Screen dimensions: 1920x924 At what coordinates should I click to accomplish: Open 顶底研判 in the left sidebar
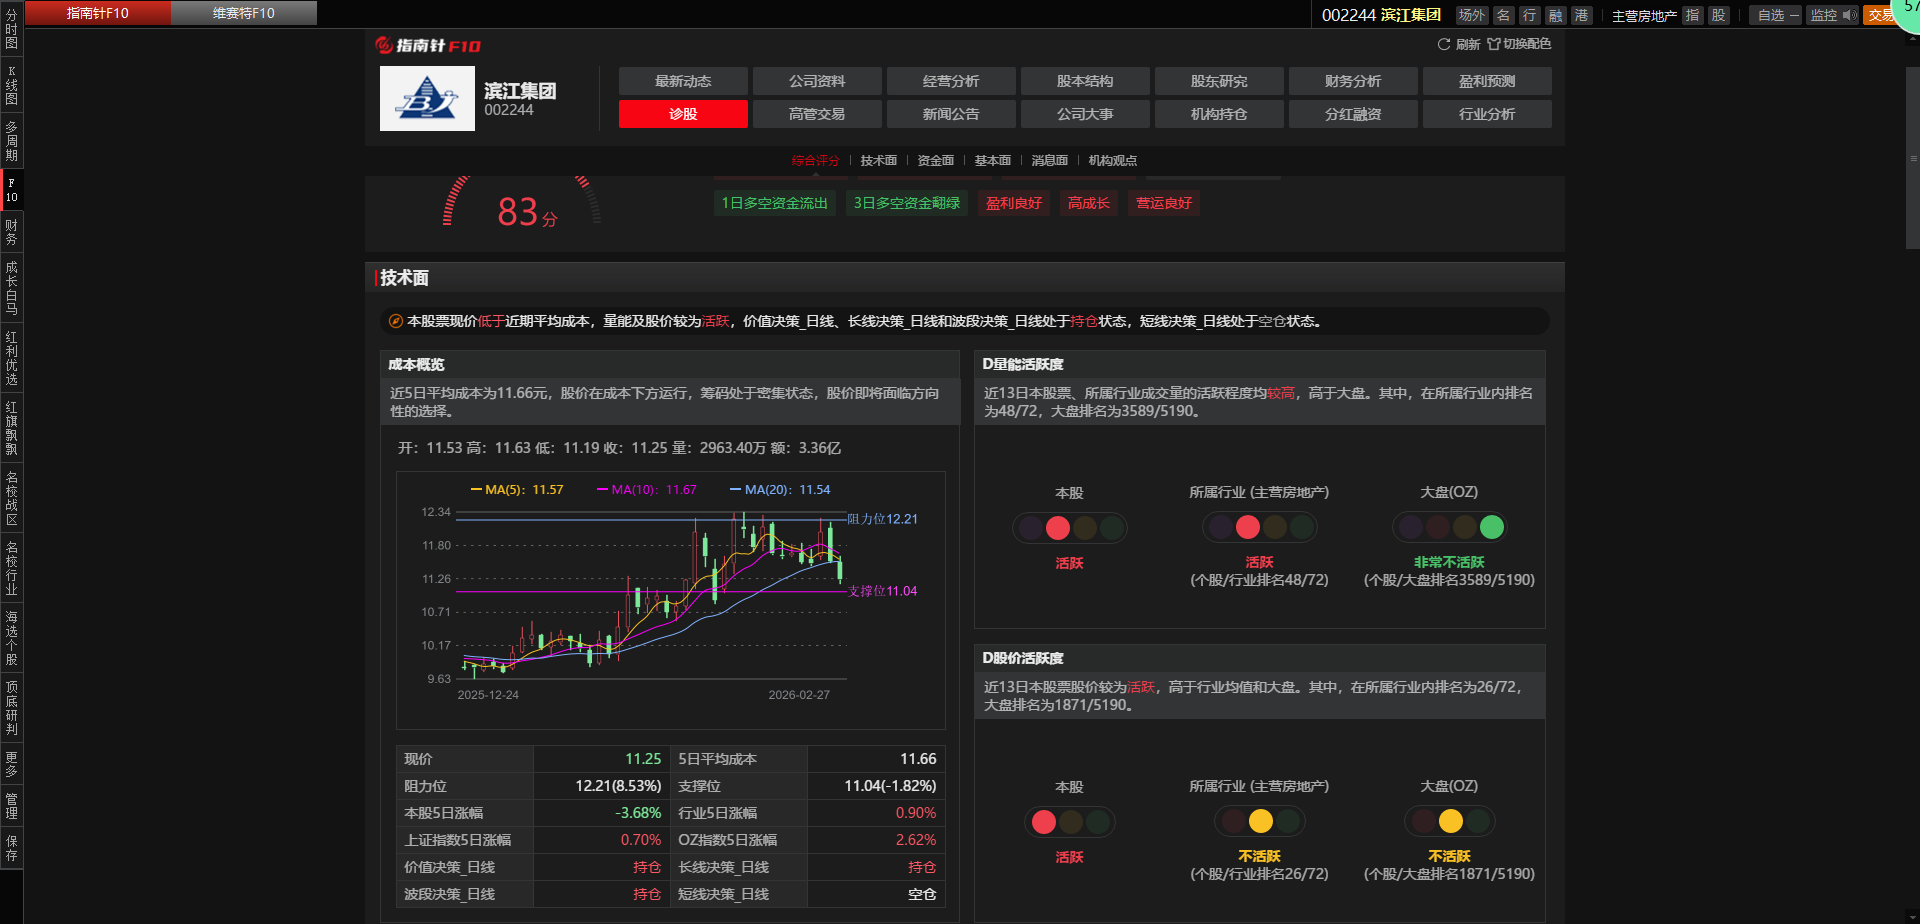(x=11, y=708)
